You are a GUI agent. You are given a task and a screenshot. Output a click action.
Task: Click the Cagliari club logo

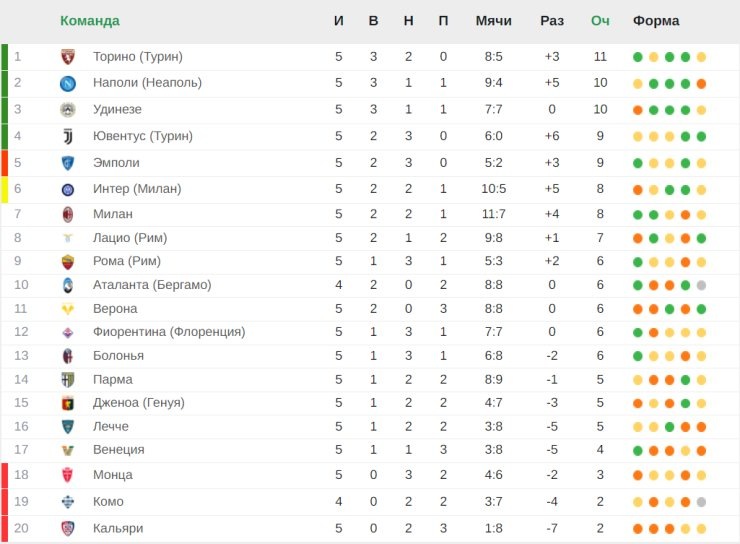click(x=68, y=528)
